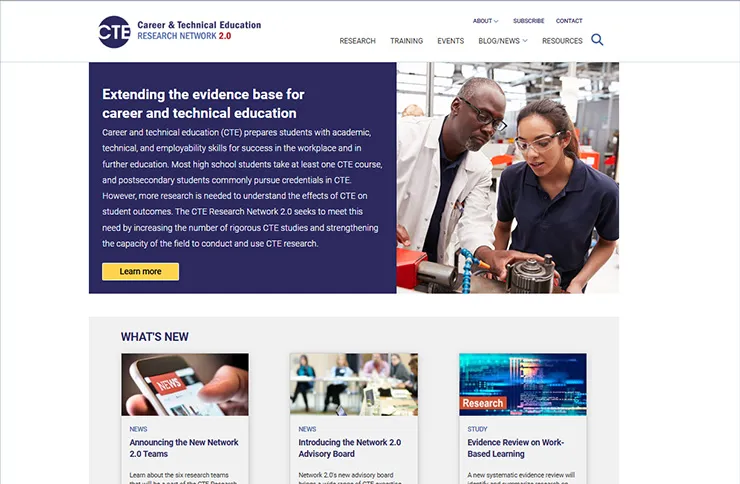Expand the Blog/News dropdown chevron

click(525, 41)
